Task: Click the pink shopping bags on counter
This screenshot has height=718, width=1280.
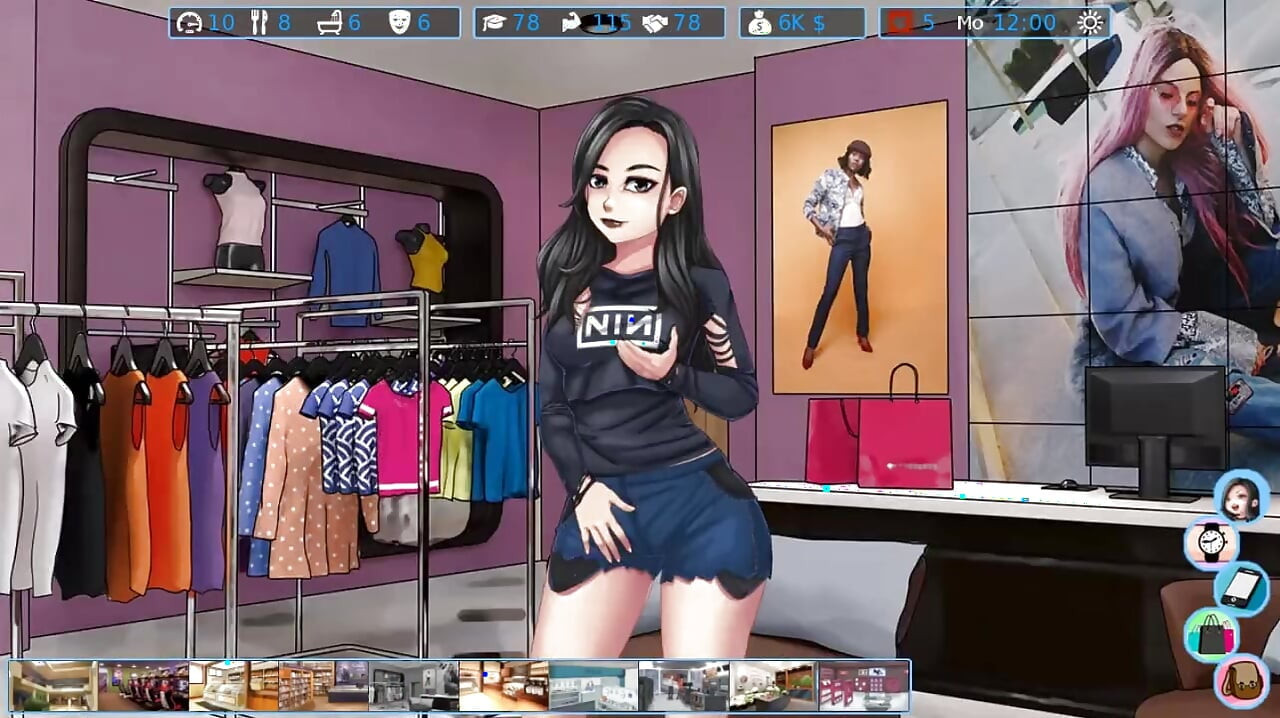Action: tap(880, 427)
